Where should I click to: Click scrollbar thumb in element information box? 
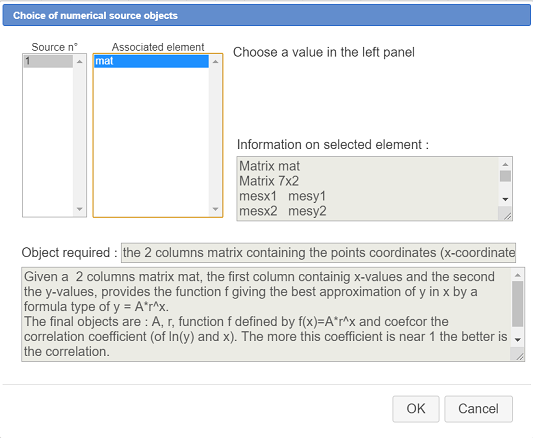(x=505, y=176)
